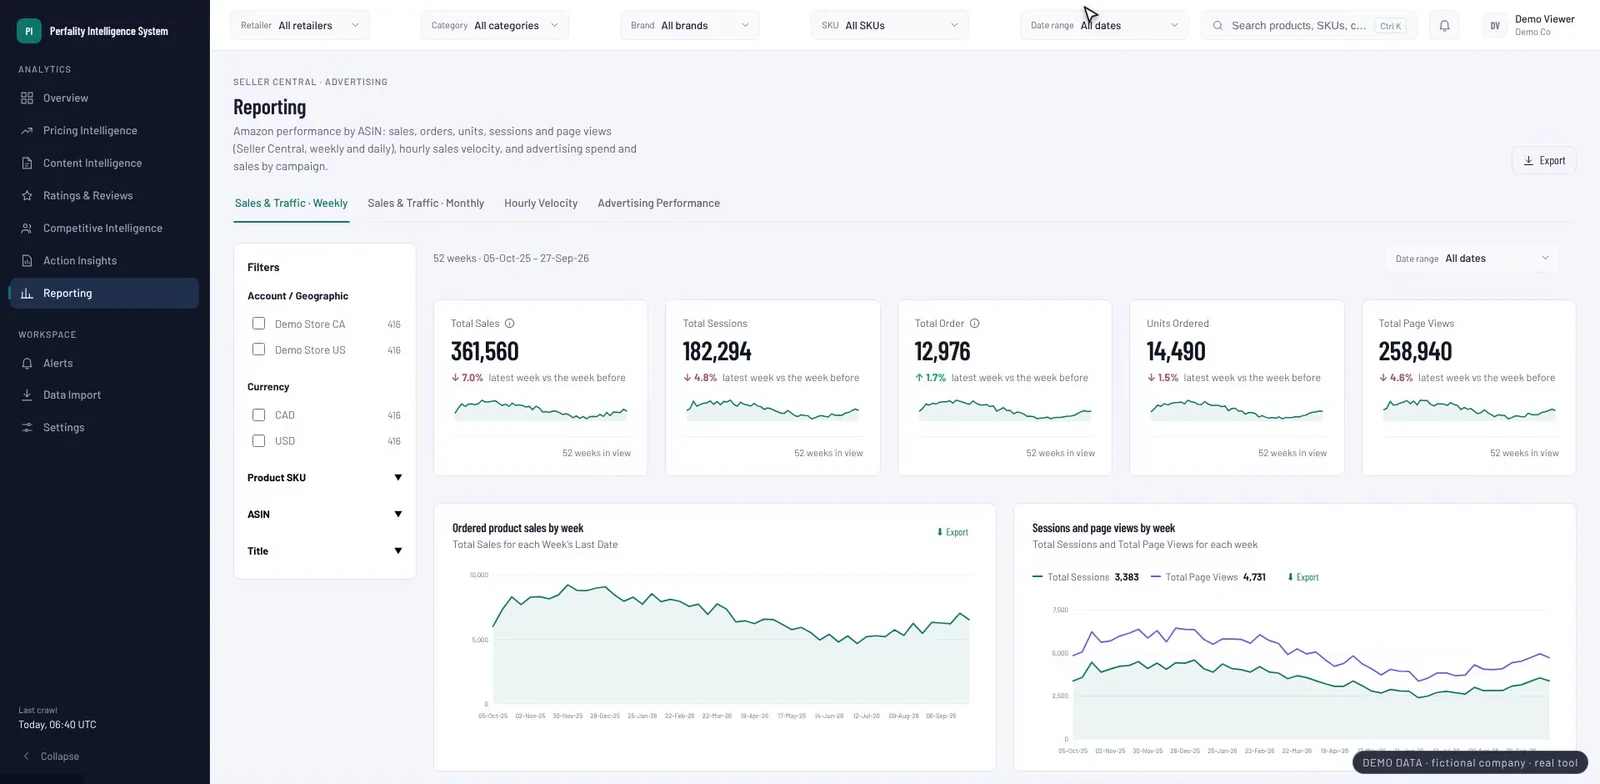Open the Retailer dropdown
This screenshot has width=1600, height=784.
coord(300,26)
